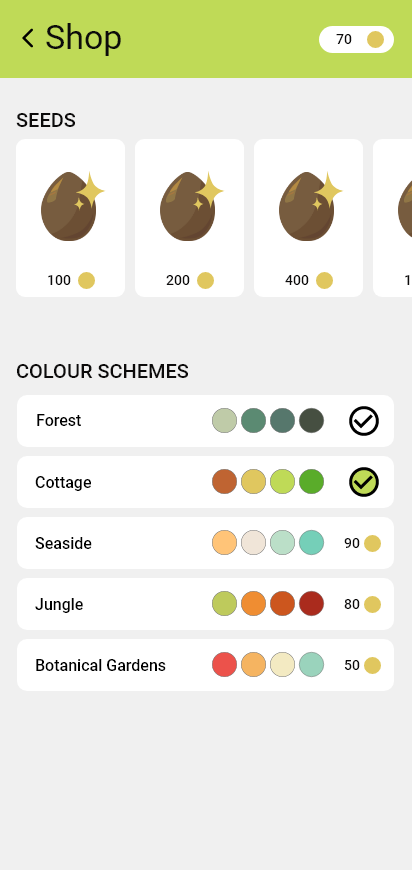Click the brown-orange Cottage swatch
Viewport: 412px width, 870px height.
(x=224, y=482)
